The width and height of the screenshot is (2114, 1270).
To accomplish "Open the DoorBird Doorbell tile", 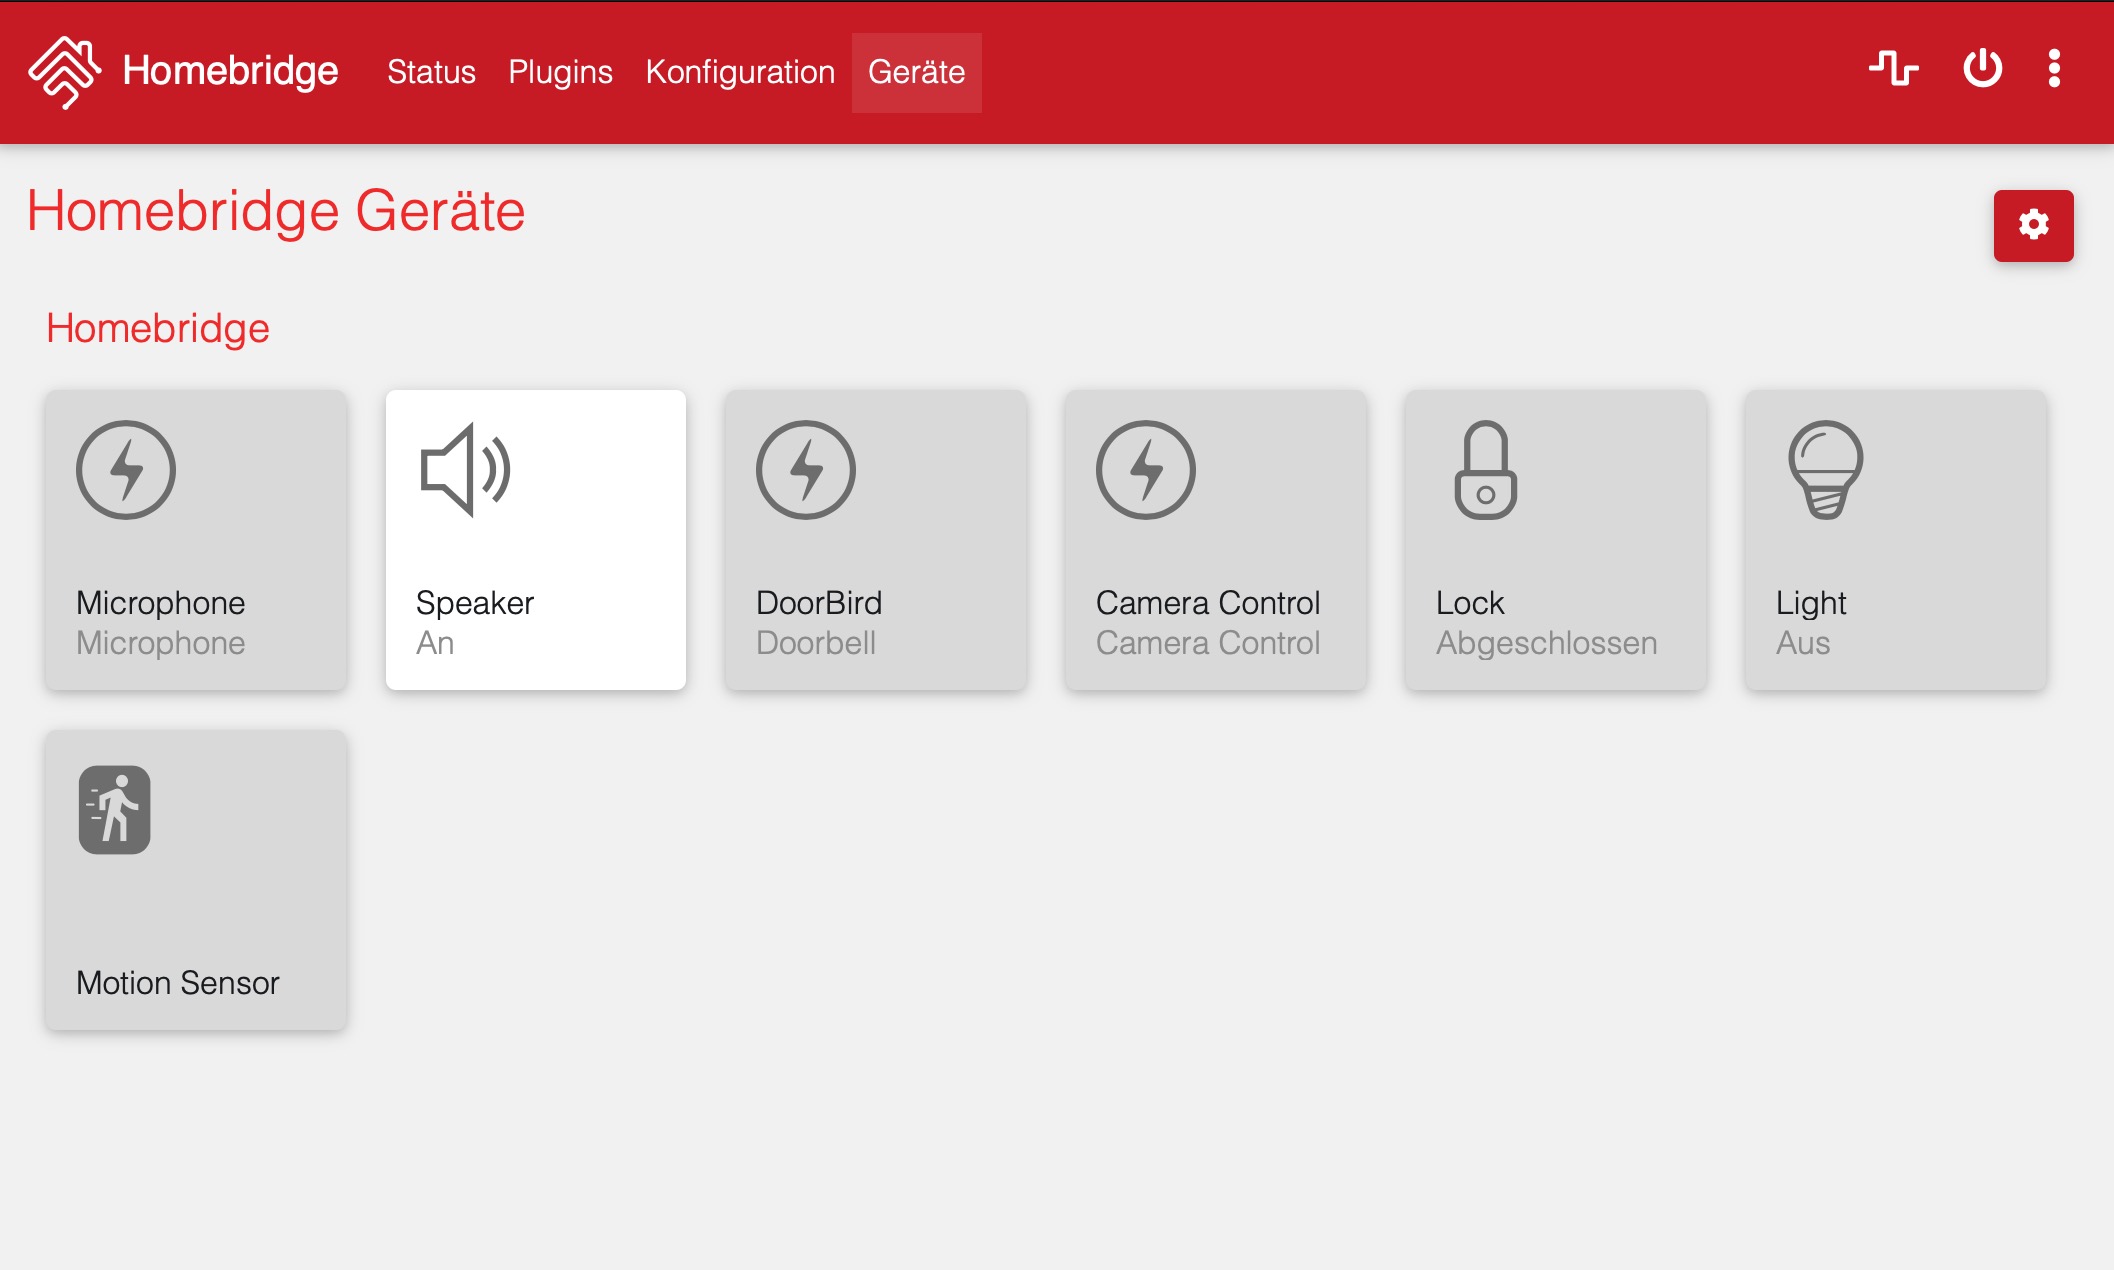I will click(x=876, y=540).
